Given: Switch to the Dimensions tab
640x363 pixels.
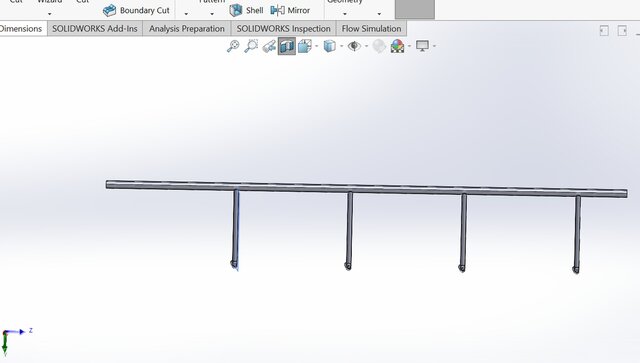Looking at the screenshot, I should [22, 29].
